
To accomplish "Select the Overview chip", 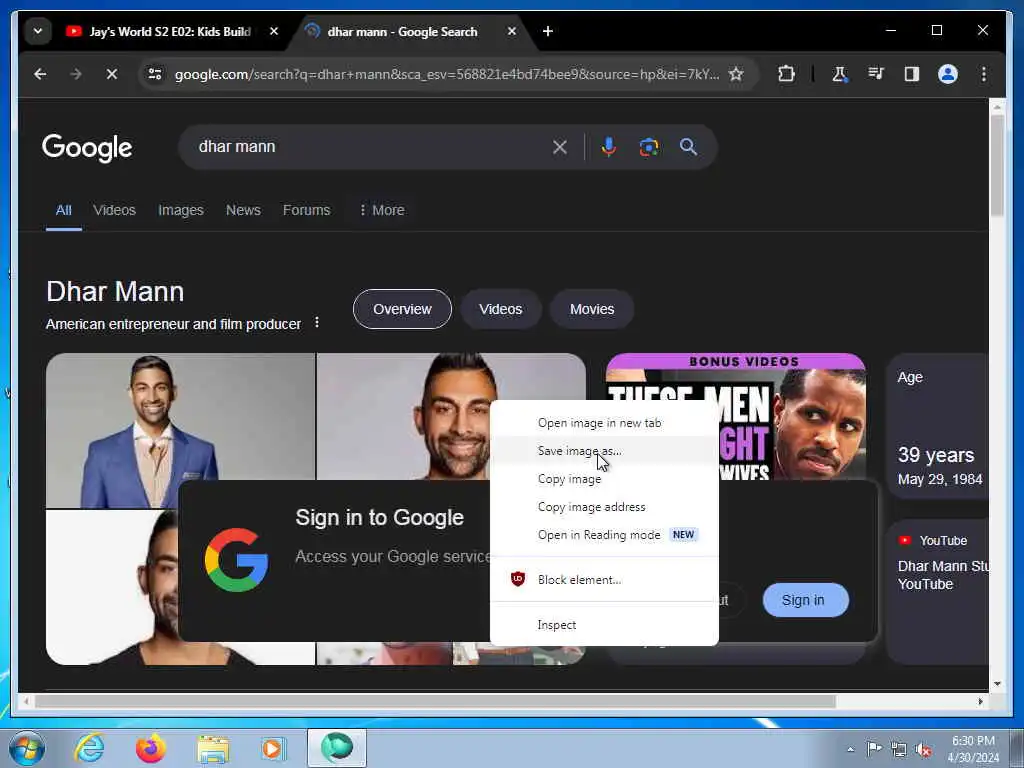I will click(x=402, y=310).
